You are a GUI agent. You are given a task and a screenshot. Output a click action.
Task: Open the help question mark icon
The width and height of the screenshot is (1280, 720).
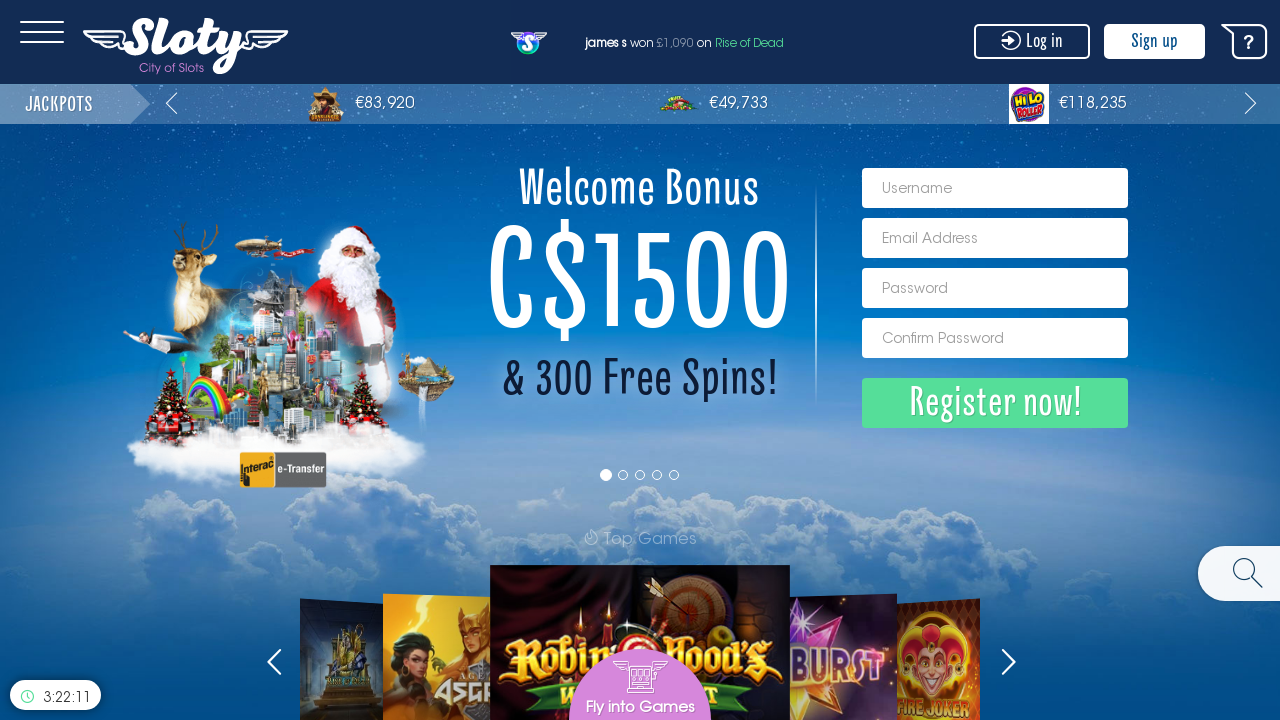(x=1245, y=42)
